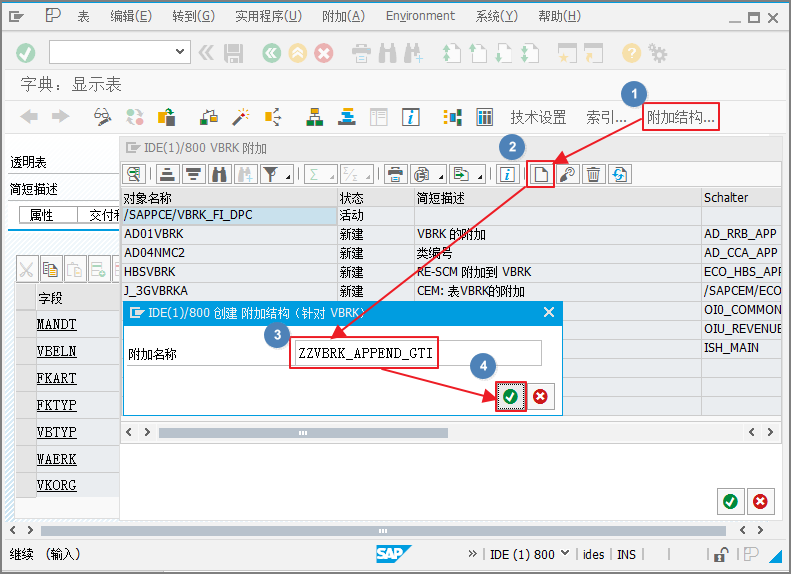This screenshot has height=574, width=791.
Task: Click the Print icon in main toolbar
Action: pyautogui.click(x=361, y=53)
